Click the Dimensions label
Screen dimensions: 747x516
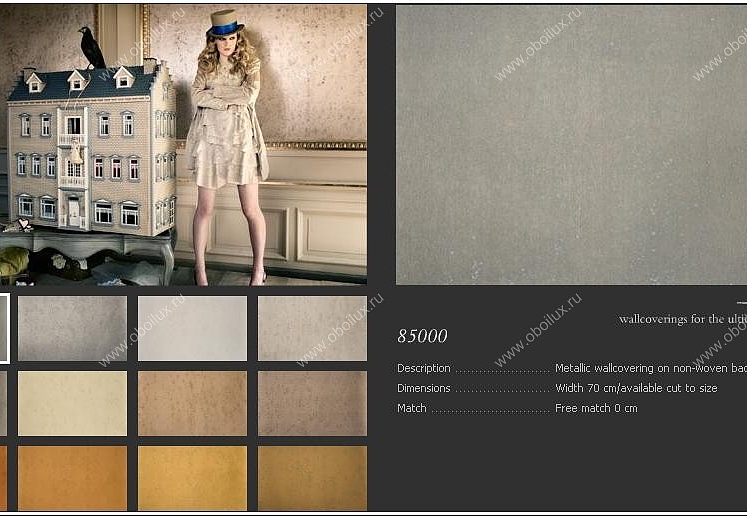coord(424,388)
